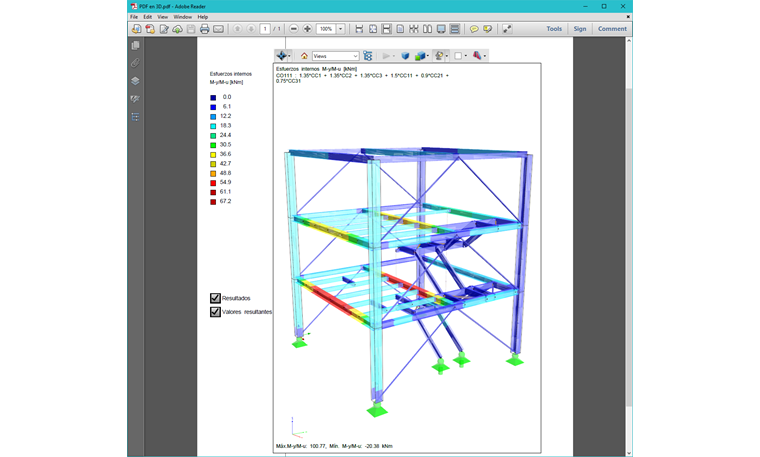Print the document with printer icon

tap(205, 29)
